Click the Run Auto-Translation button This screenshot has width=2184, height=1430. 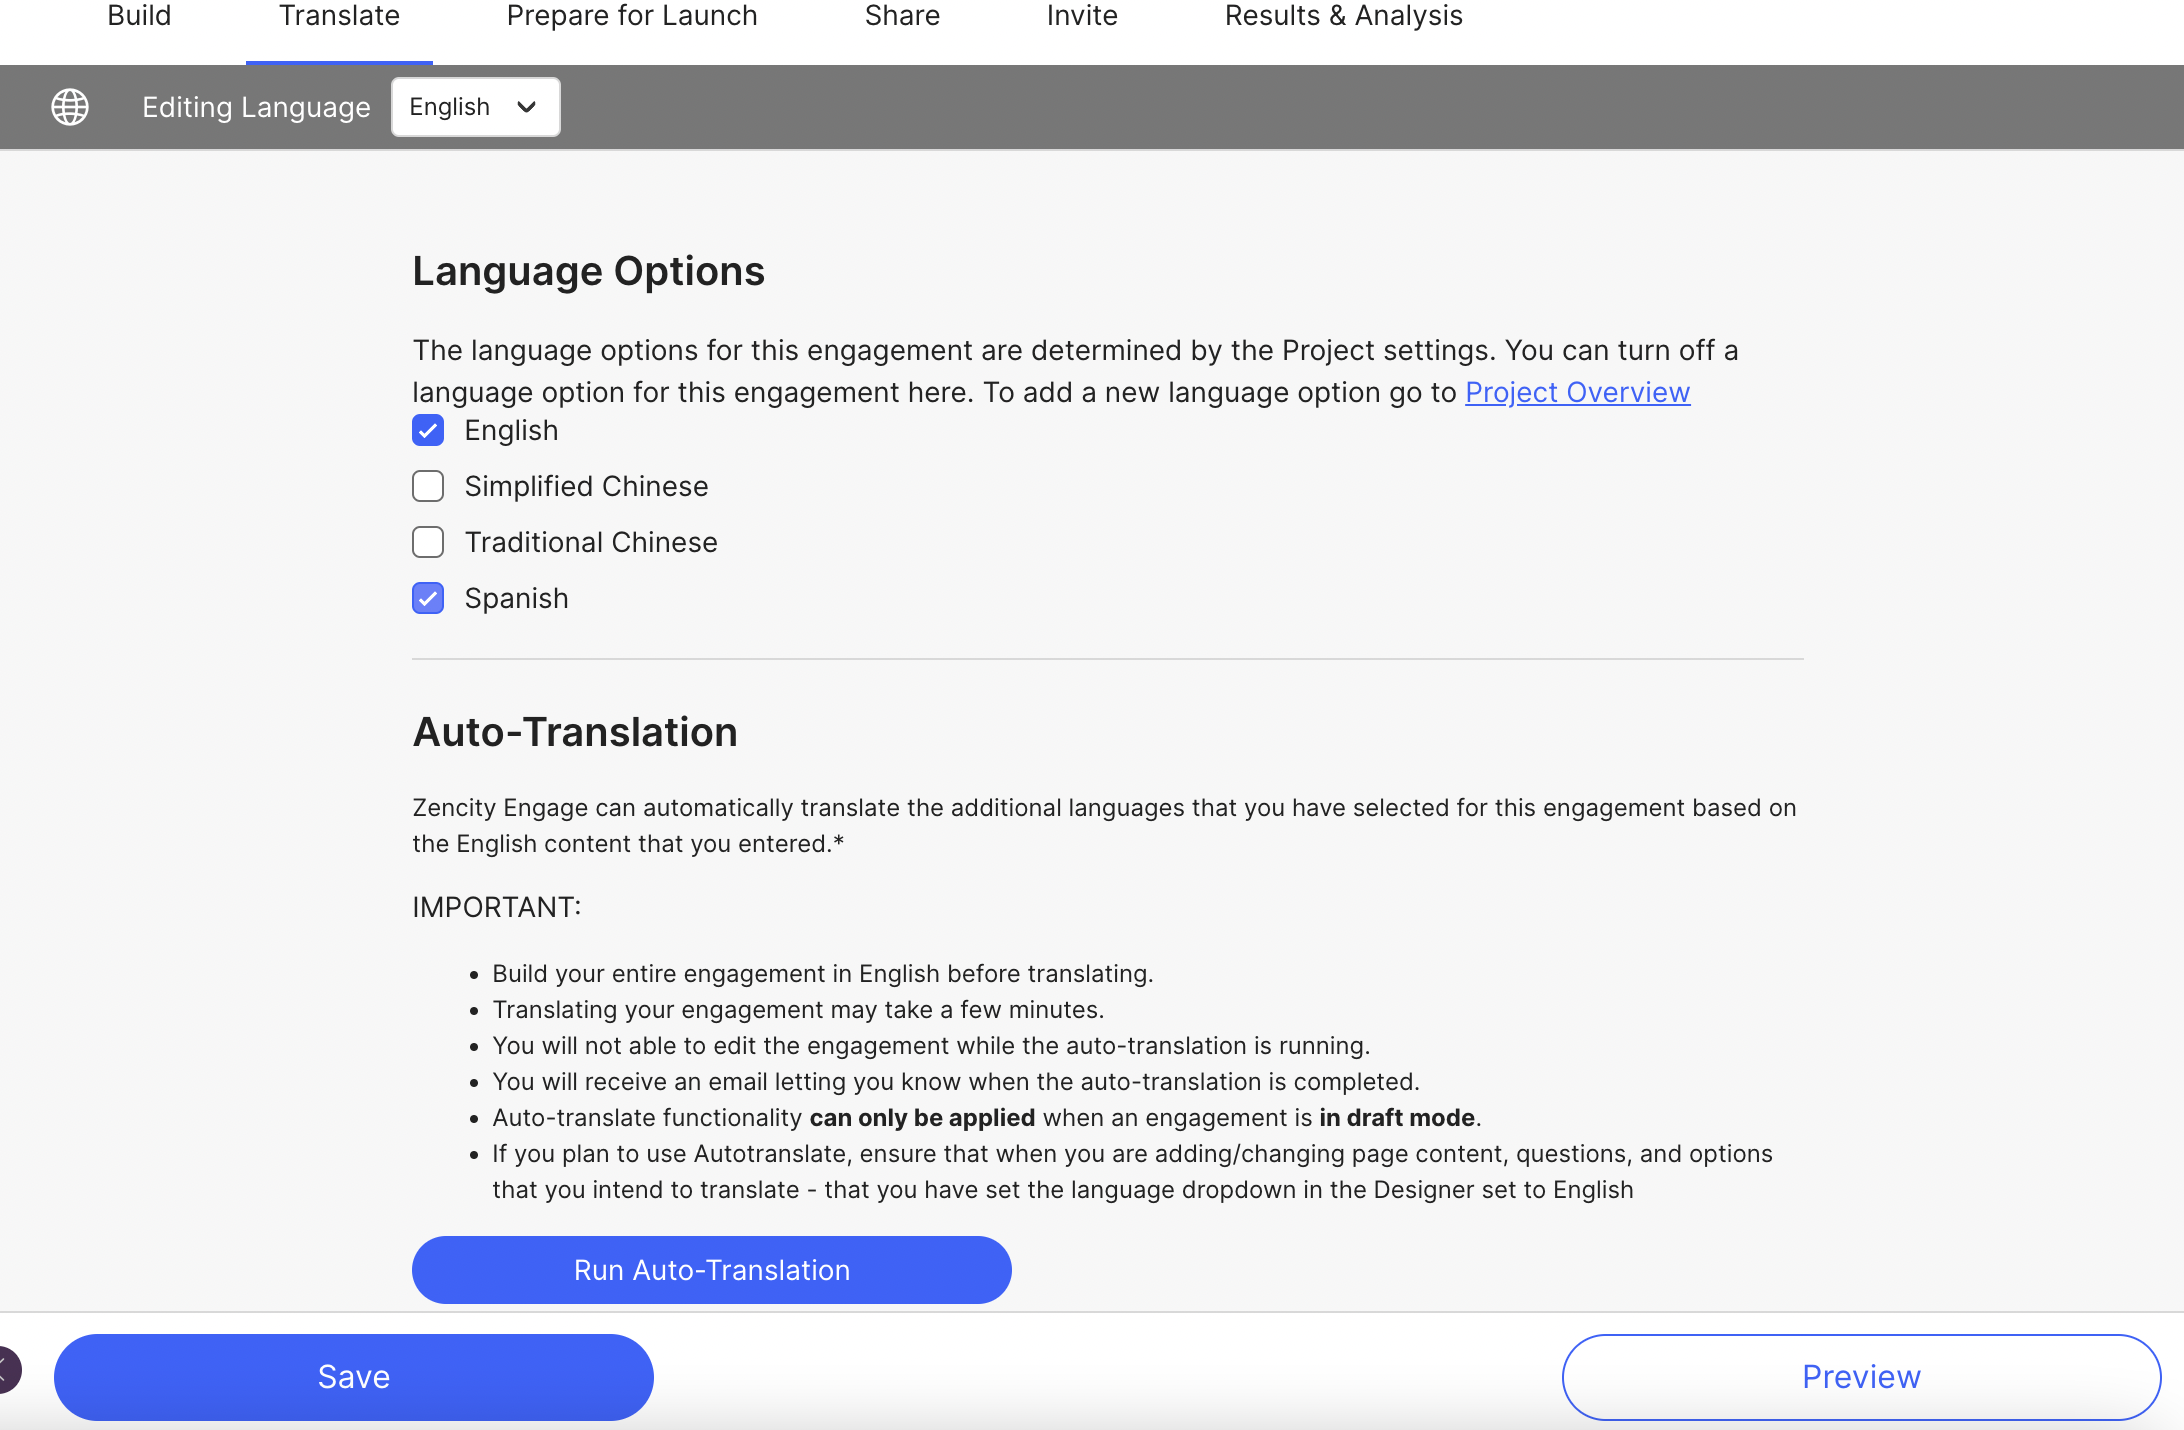[x=712, y=1270]
